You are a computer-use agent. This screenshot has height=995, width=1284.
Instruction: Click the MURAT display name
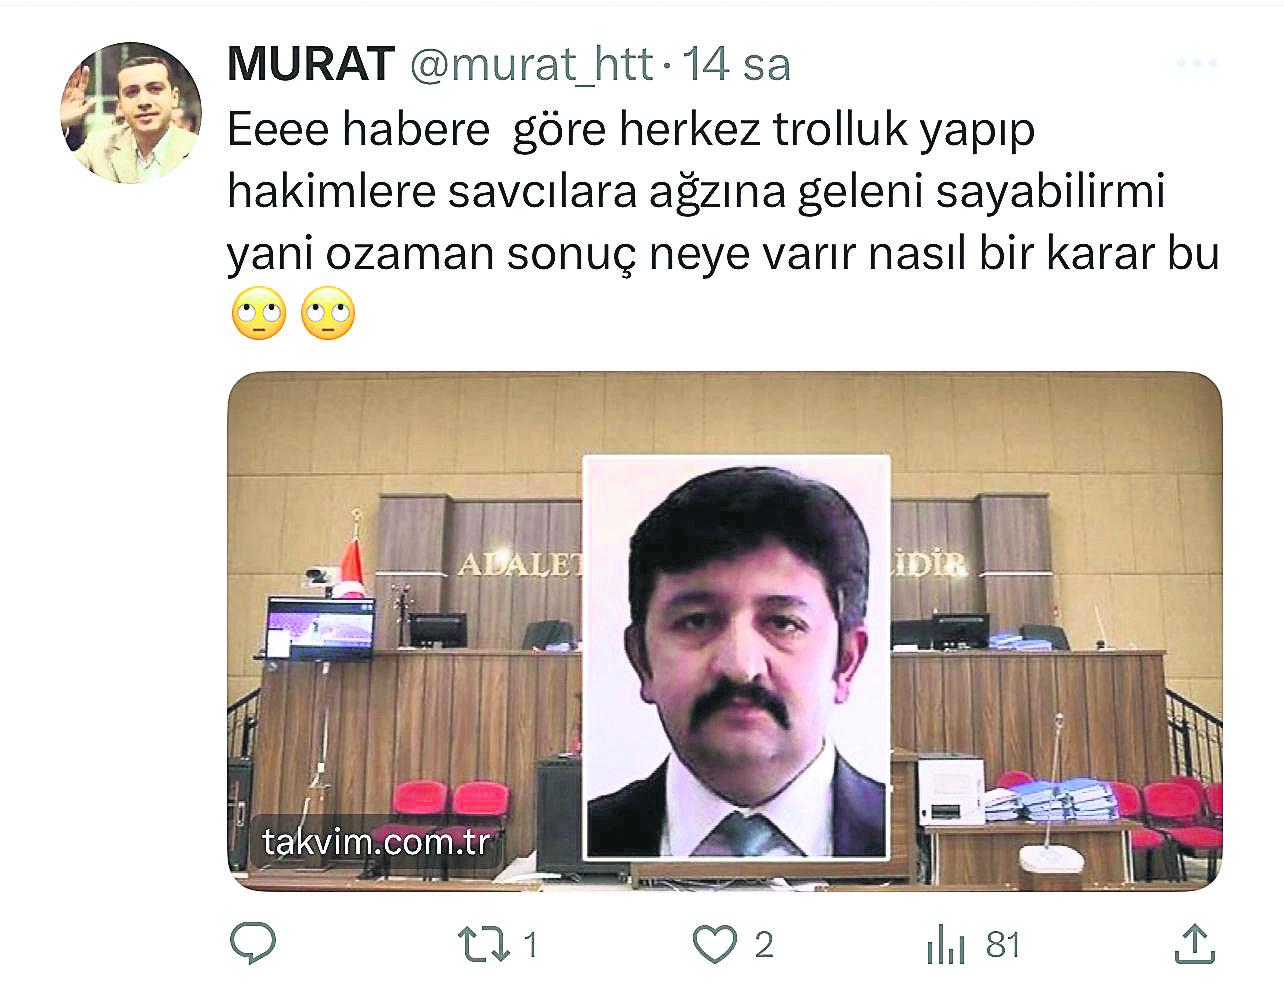point(311,64)
